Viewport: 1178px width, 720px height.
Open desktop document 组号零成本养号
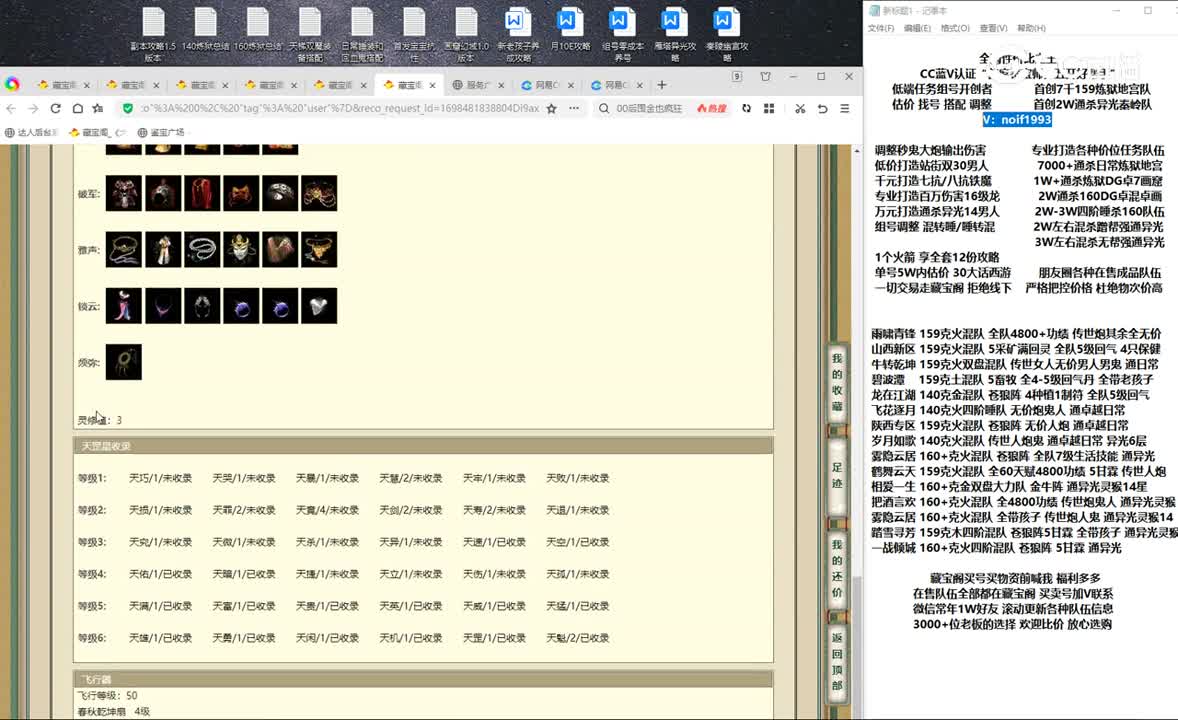click(x=622, y=35)
